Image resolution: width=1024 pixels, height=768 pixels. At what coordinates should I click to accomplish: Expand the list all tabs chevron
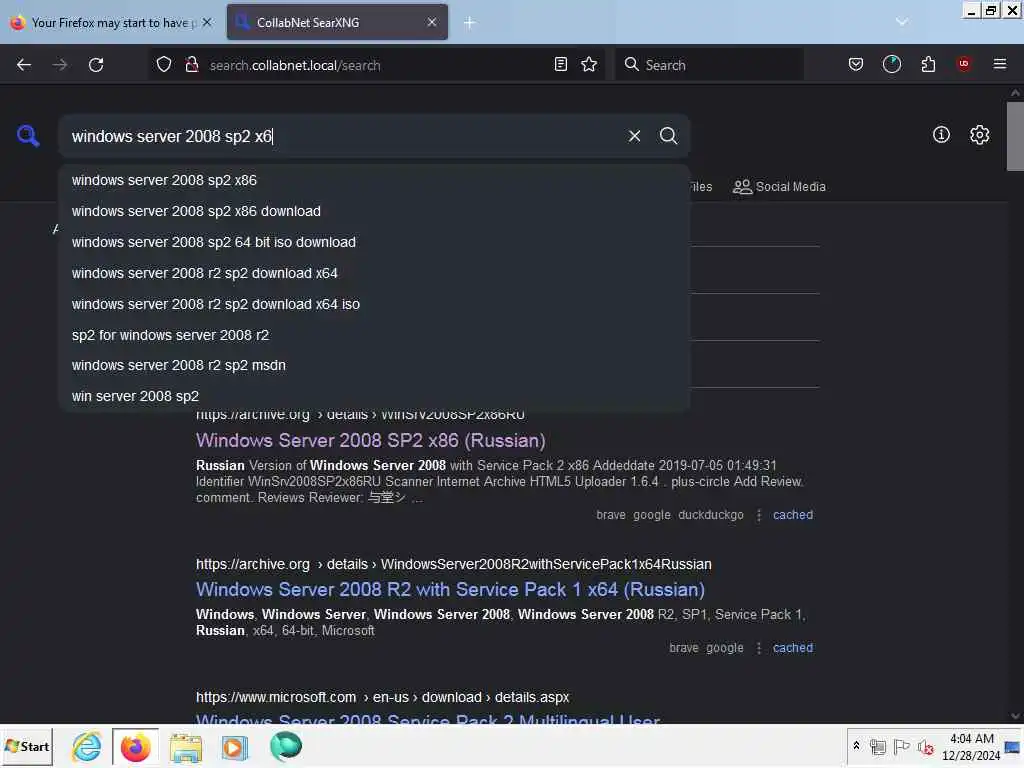point(902,22)
